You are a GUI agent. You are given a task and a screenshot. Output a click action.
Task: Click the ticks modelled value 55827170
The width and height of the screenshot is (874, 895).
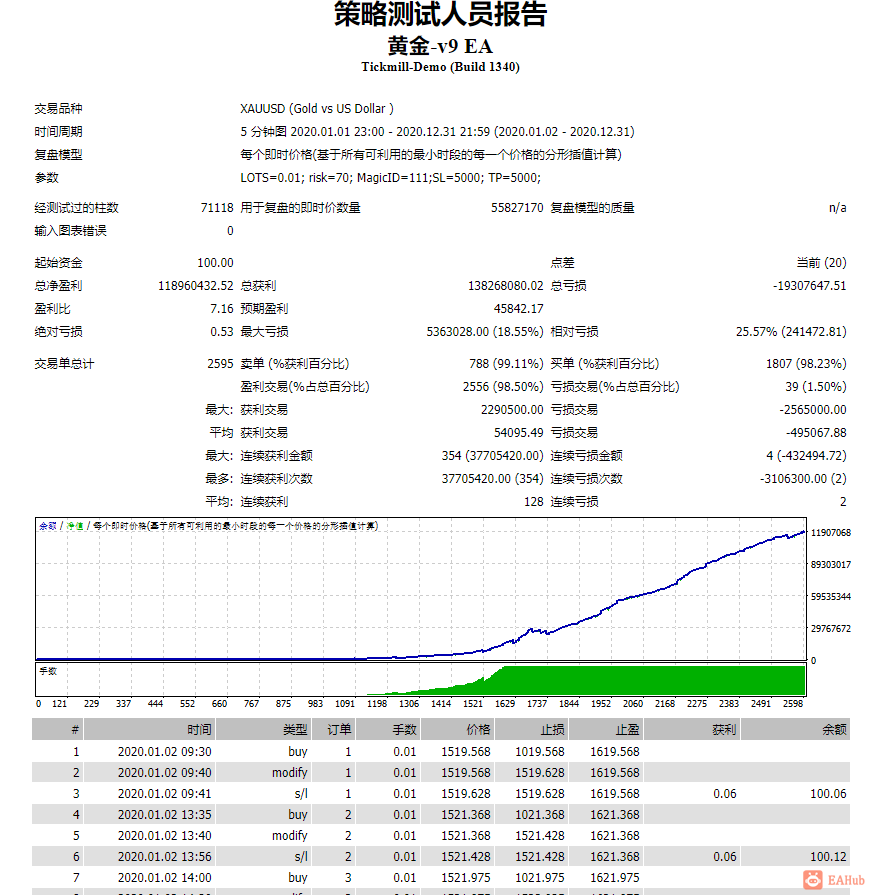pyautogui.click(x=517, y=208)
